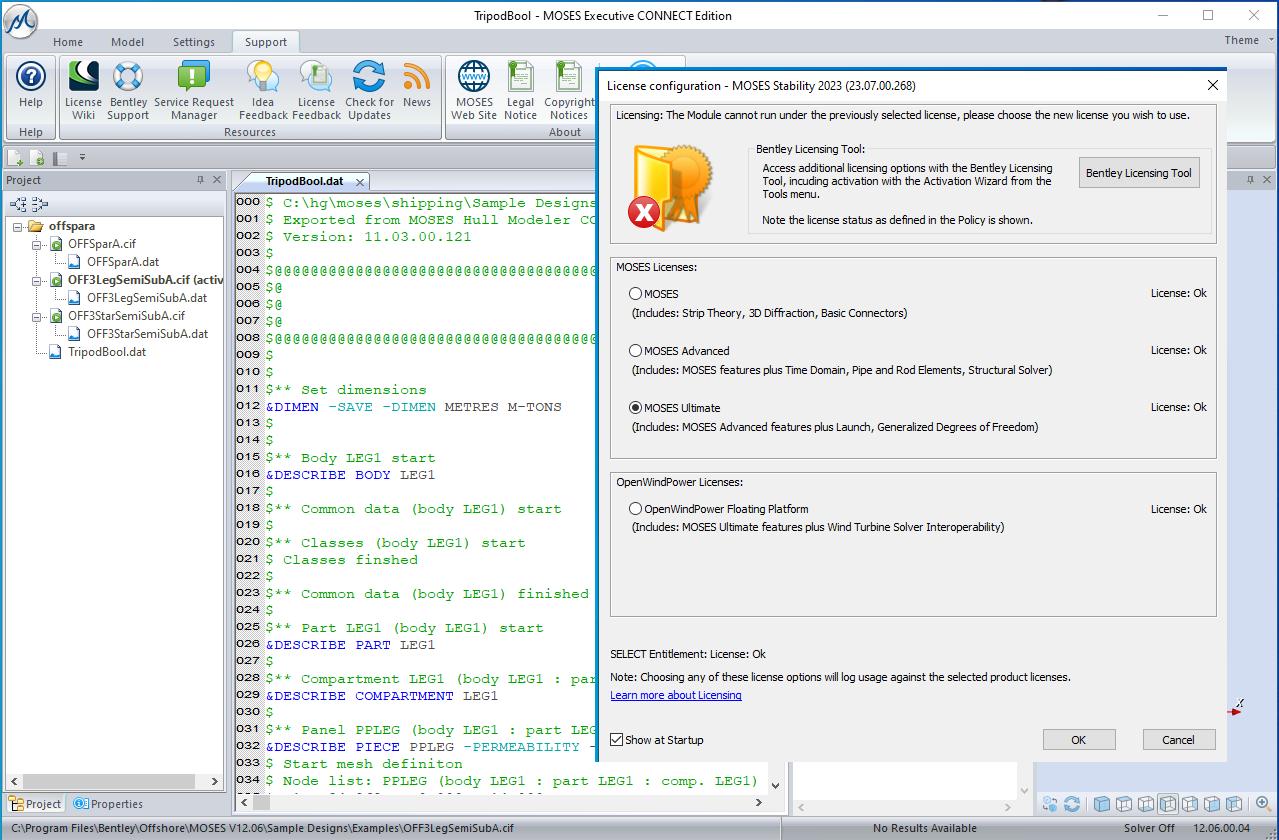Run Check for Updates

(369, 90)
